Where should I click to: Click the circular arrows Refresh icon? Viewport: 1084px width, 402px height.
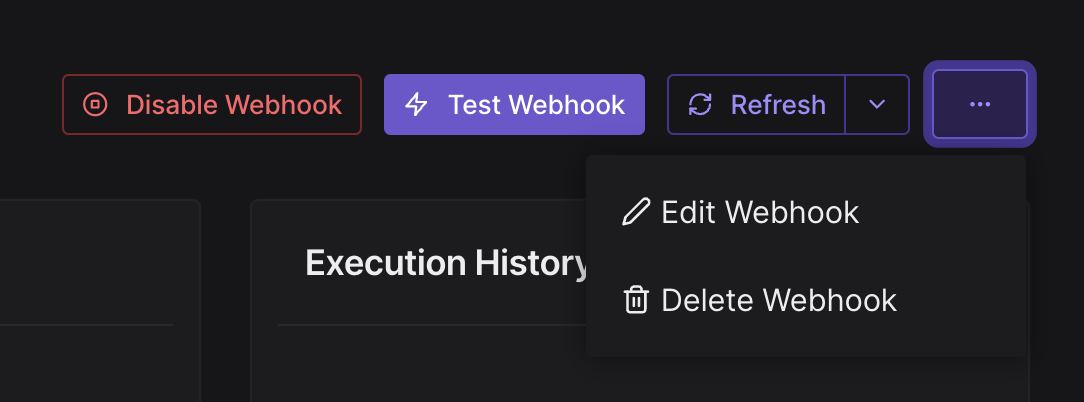pyautogui.click(x=700, y=104)
